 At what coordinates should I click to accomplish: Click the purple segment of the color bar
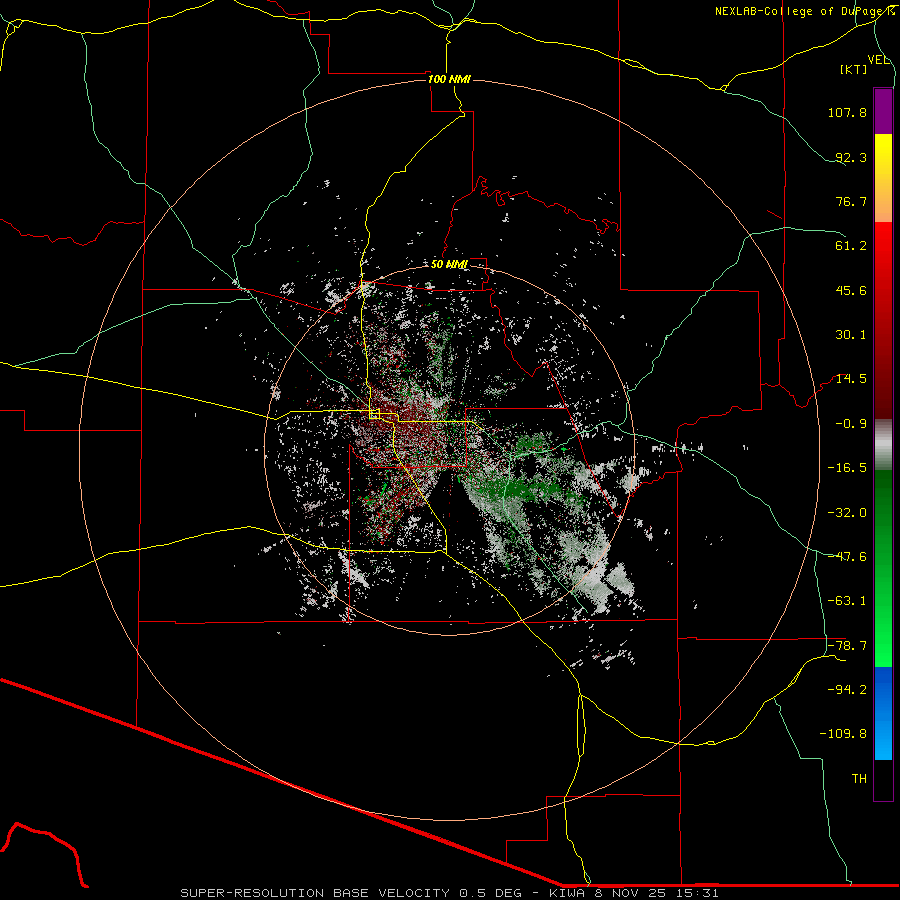[883, 112]
